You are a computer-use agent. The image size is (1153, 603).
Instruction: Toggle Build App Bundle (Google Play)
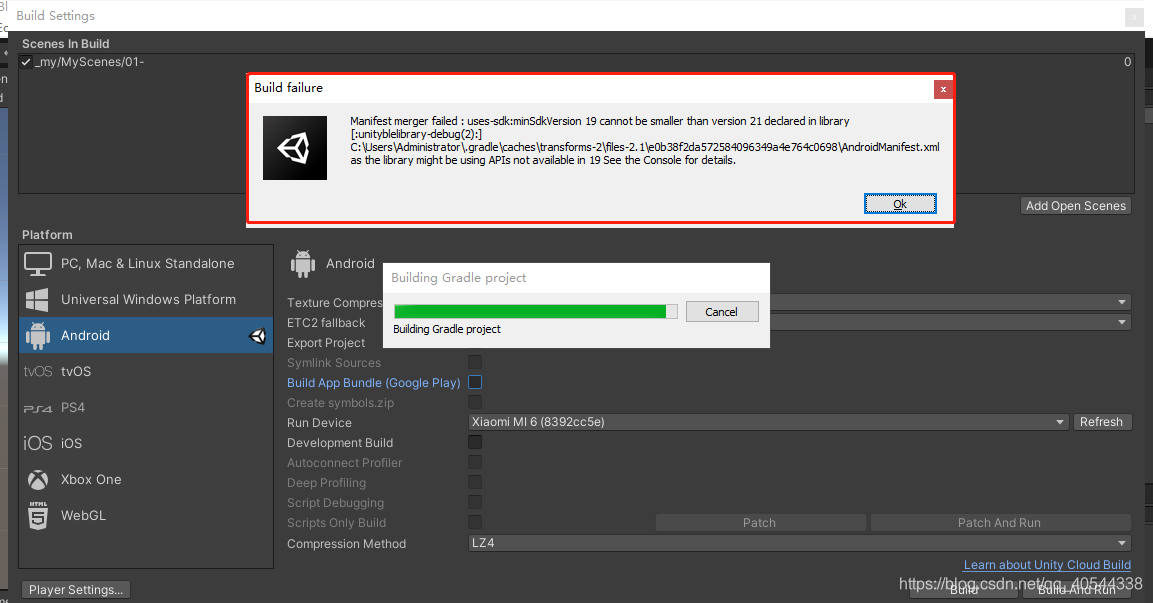(474, 382)
